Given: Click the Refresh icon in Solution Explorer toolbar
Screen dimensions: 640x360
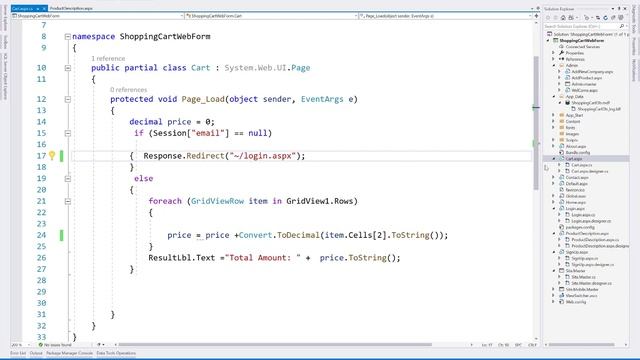Looking at the screenshot, I should [606, 18].
